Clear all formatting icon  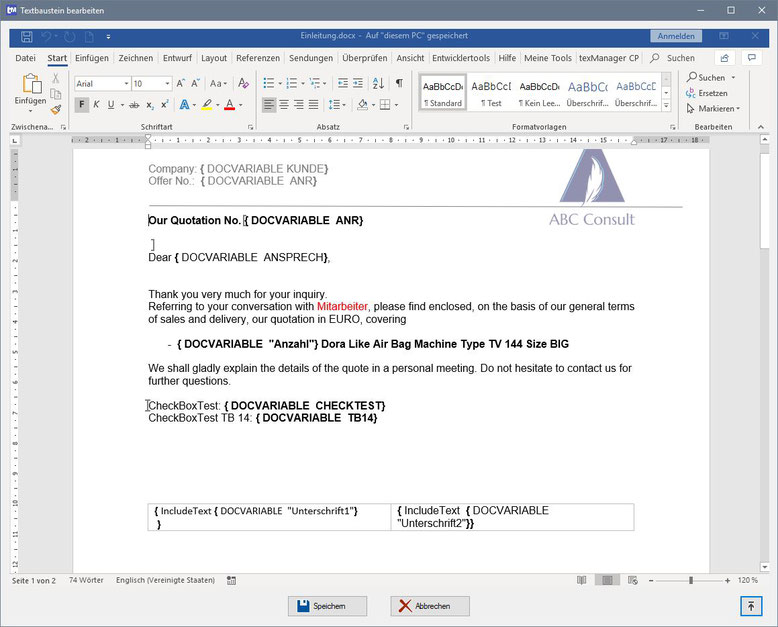[243, 83]
